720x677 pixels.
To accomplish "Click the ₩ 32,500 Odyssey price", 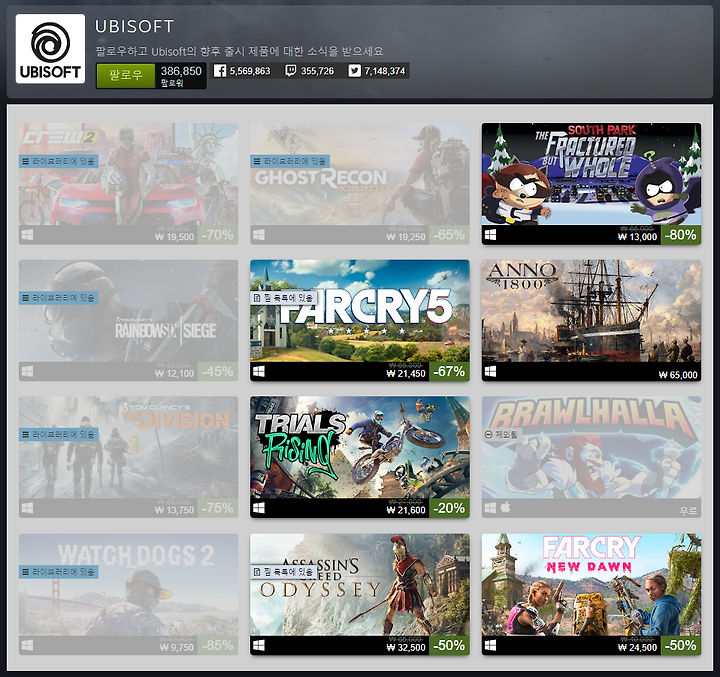I will (405, 647).
